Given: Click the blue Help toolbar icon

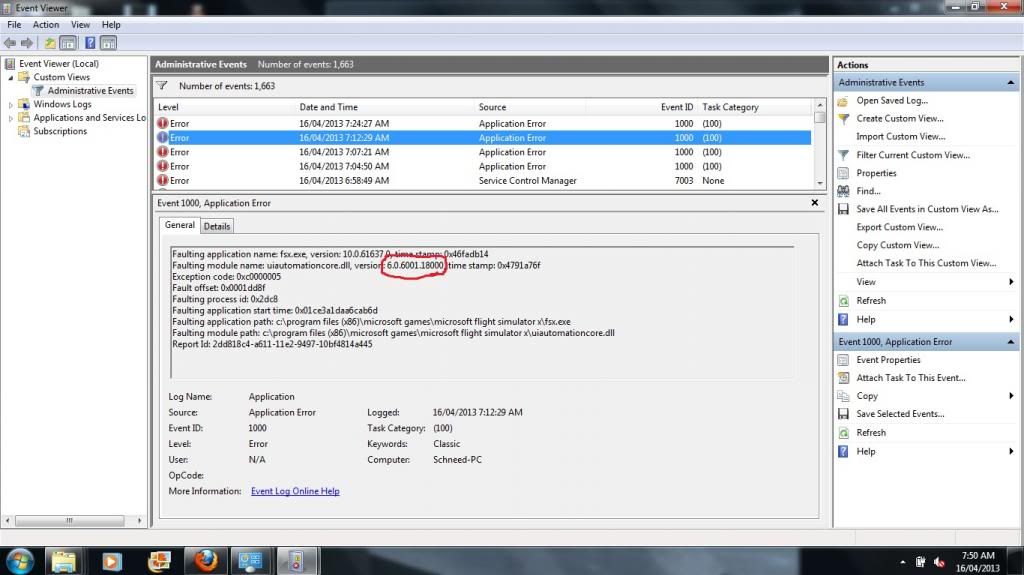Looking at the screenshot, I should [x=89, y=43].
